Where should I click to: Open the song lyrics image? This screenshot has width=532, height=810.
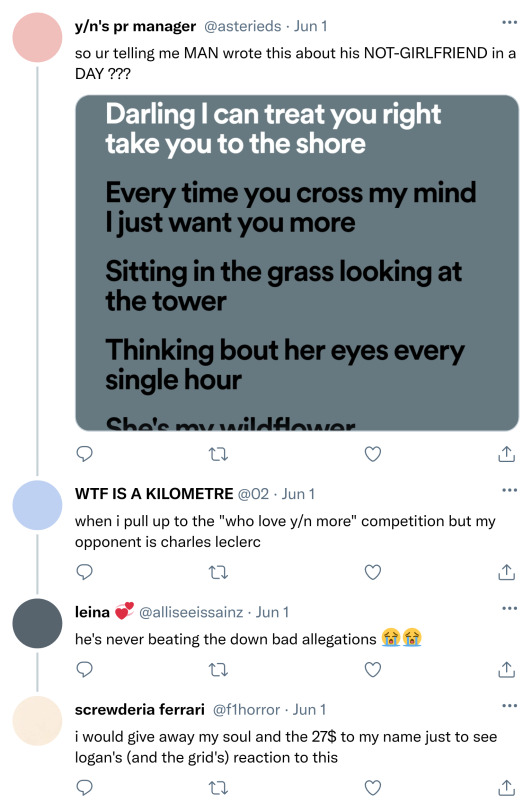tap(297, 262)
